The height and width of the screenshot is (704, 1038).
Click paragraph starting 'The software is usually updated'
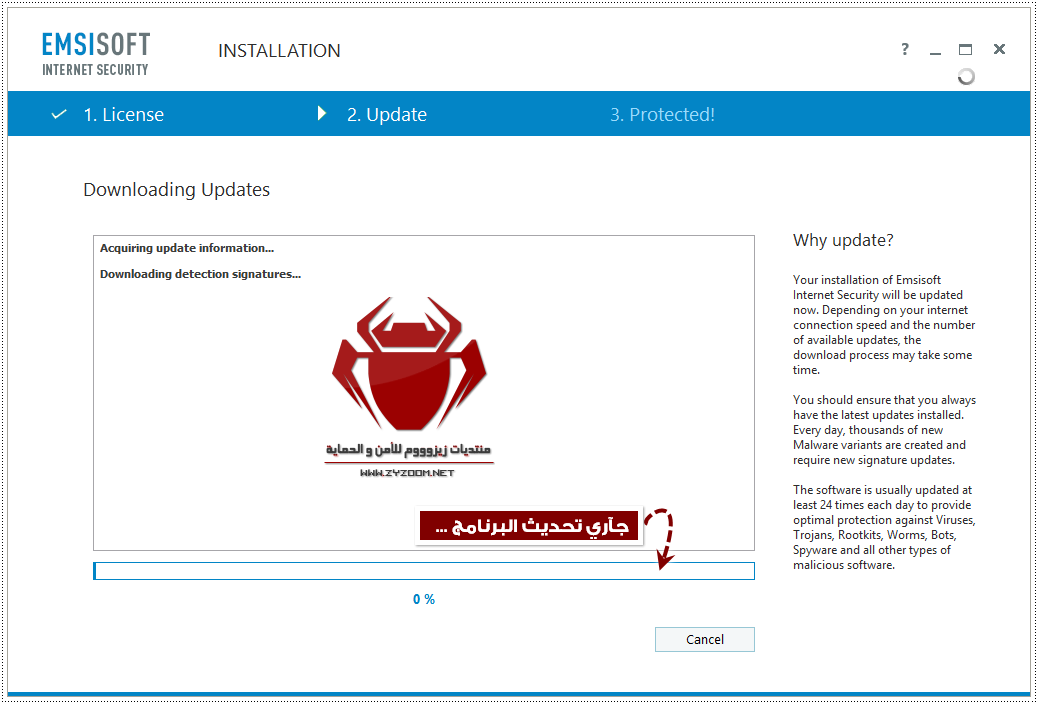point(884,527)
